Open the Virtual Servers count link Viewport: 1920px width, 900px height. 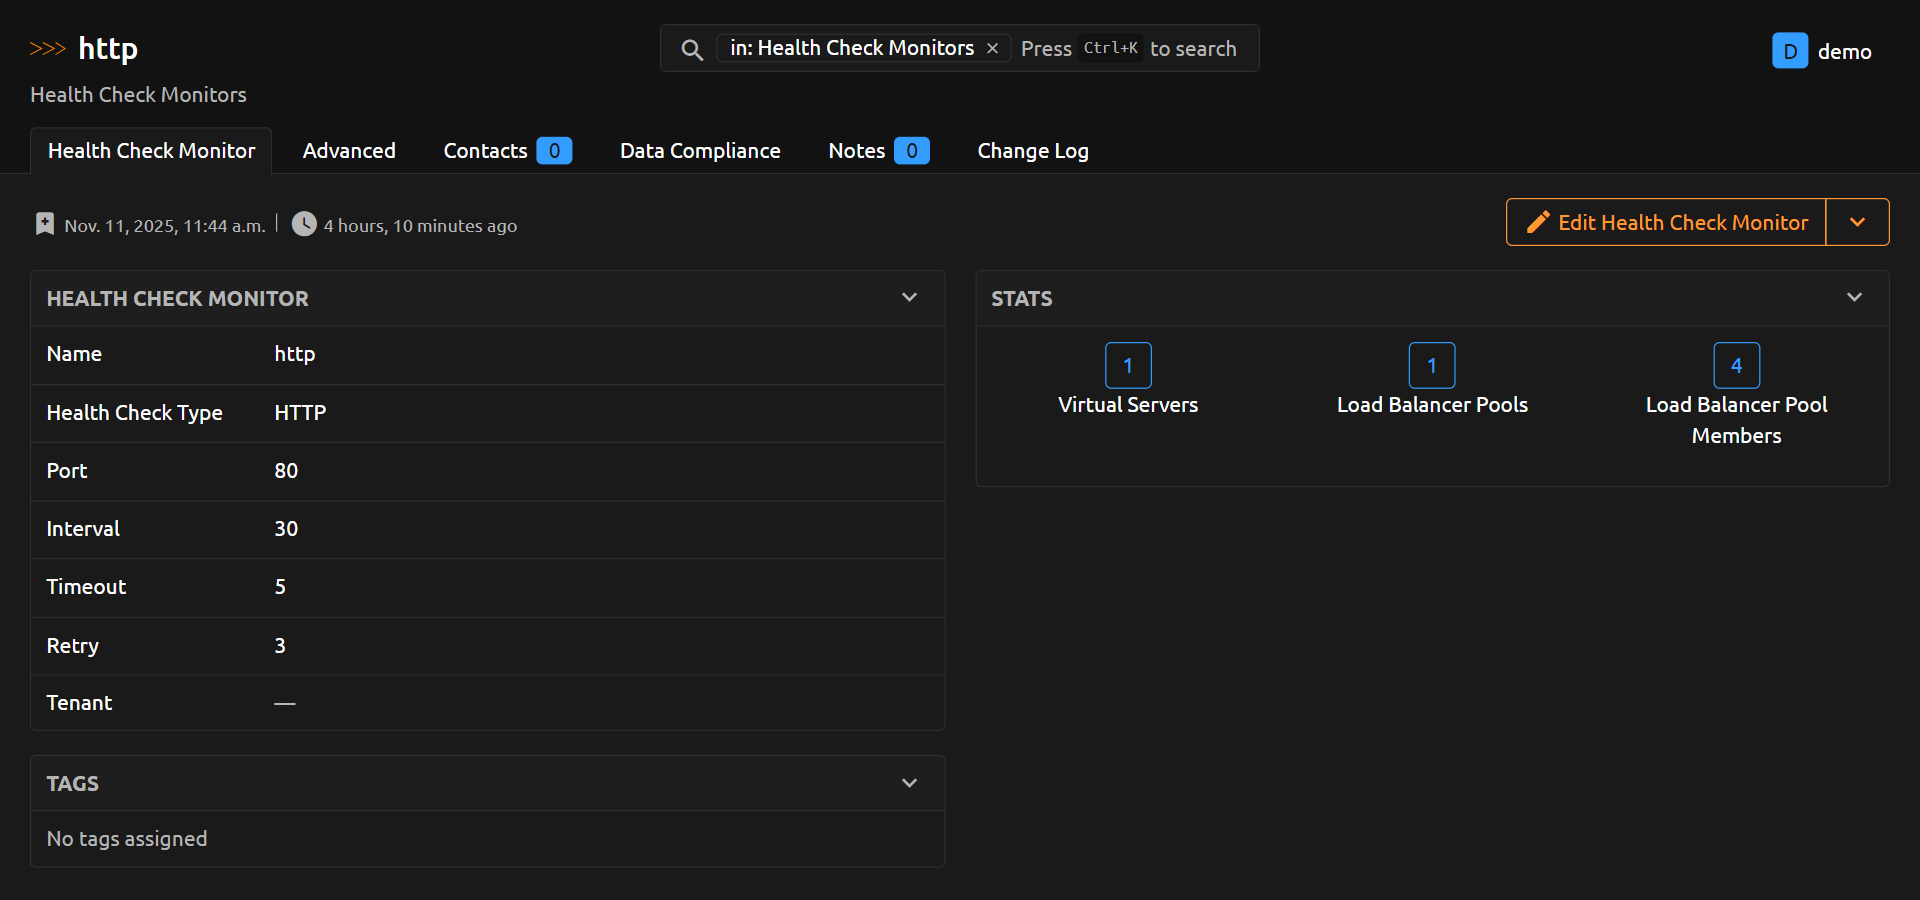(x=1128, y=366)
